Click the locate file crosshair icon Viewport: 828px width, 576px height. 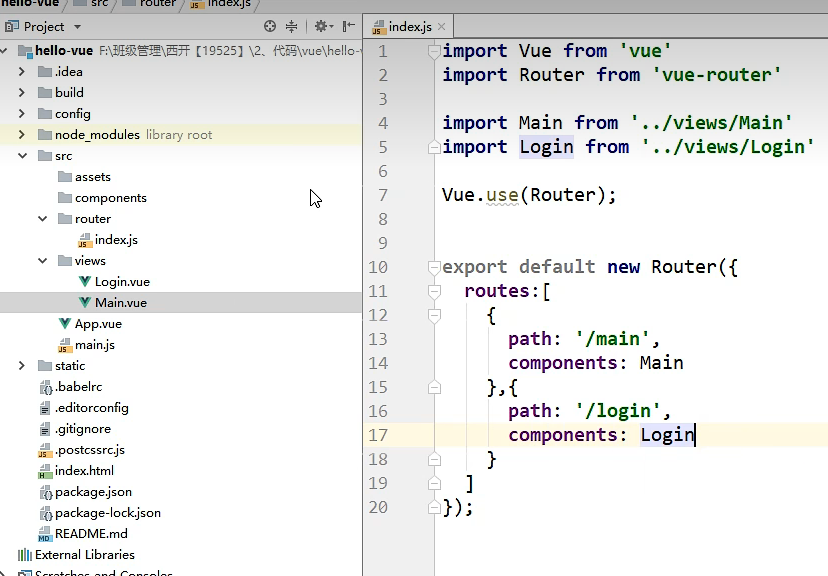[x=270, y=26]
